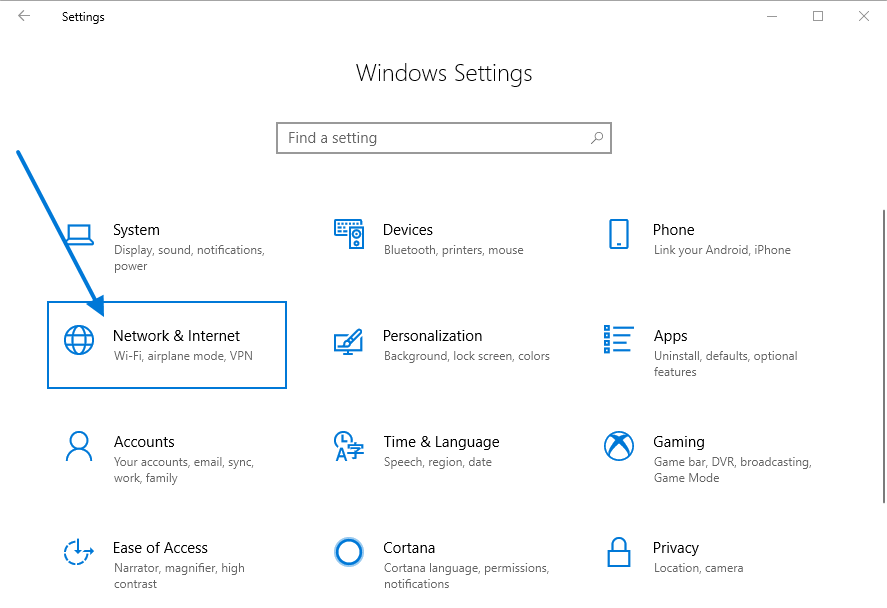This screenshot has height=608, width=887.
Task: Click the Settings window title text
Action: (83, 17)
